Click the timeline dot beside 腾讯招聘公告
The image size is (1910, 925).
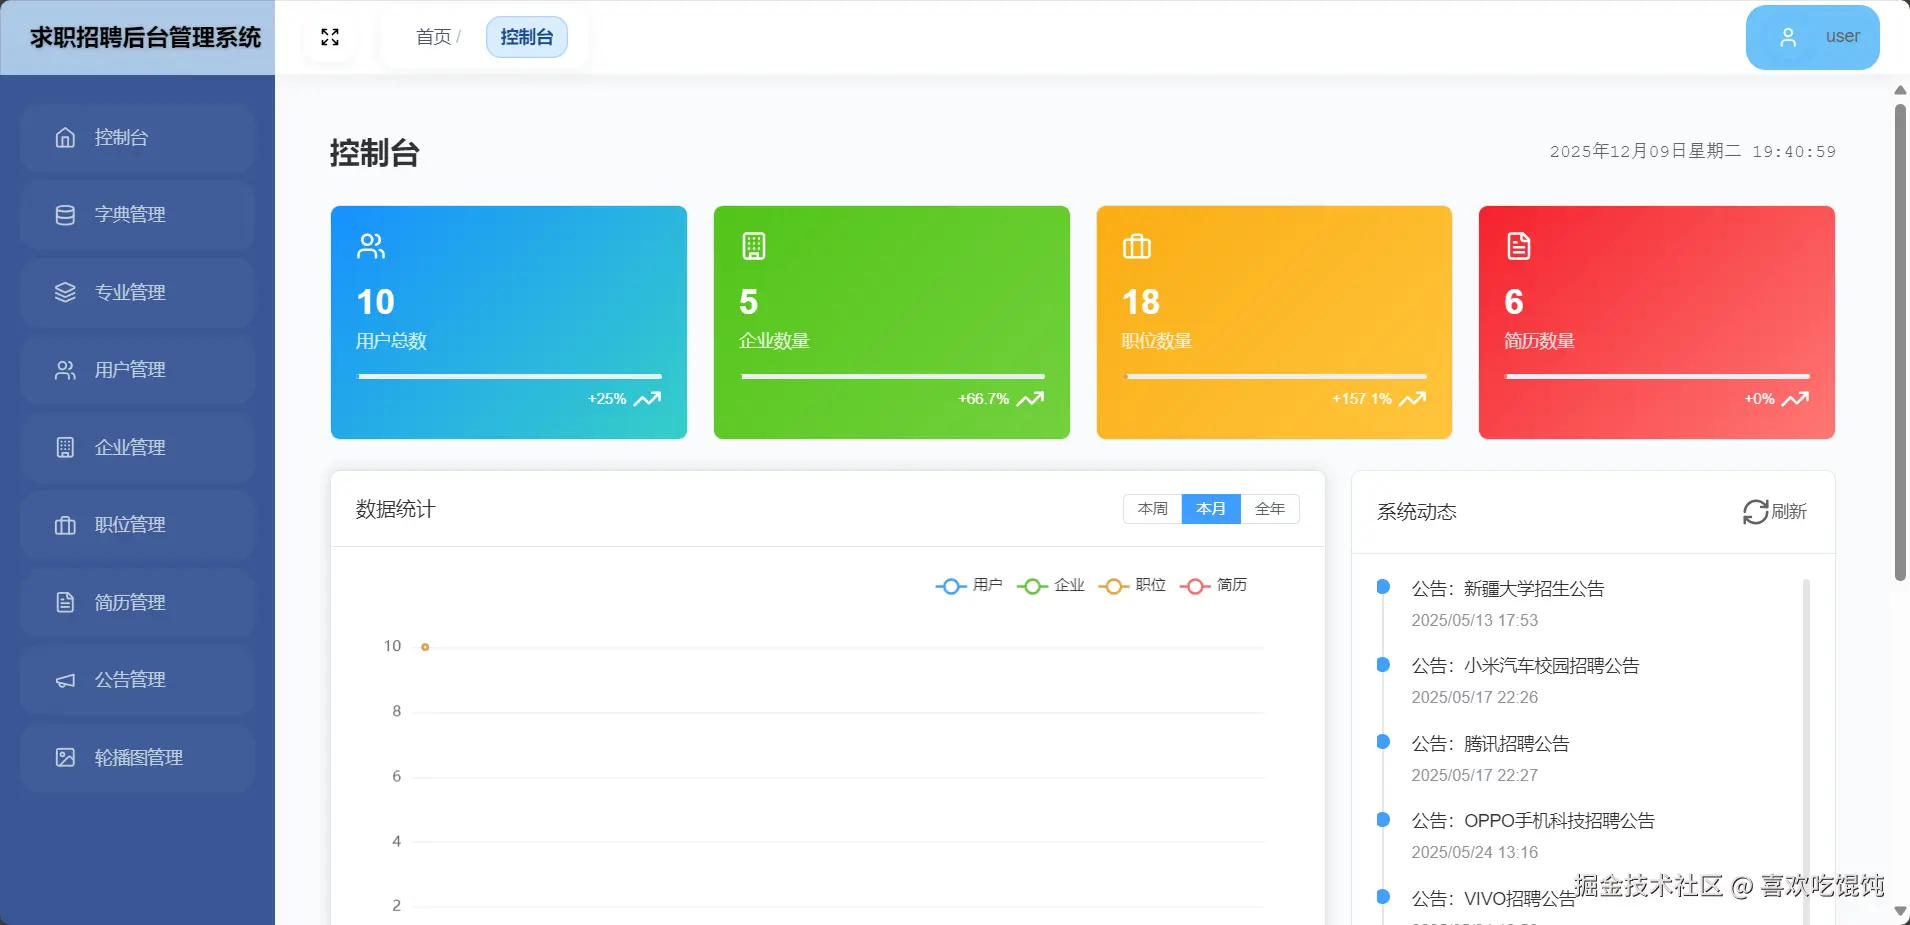tap(1383, 742)
